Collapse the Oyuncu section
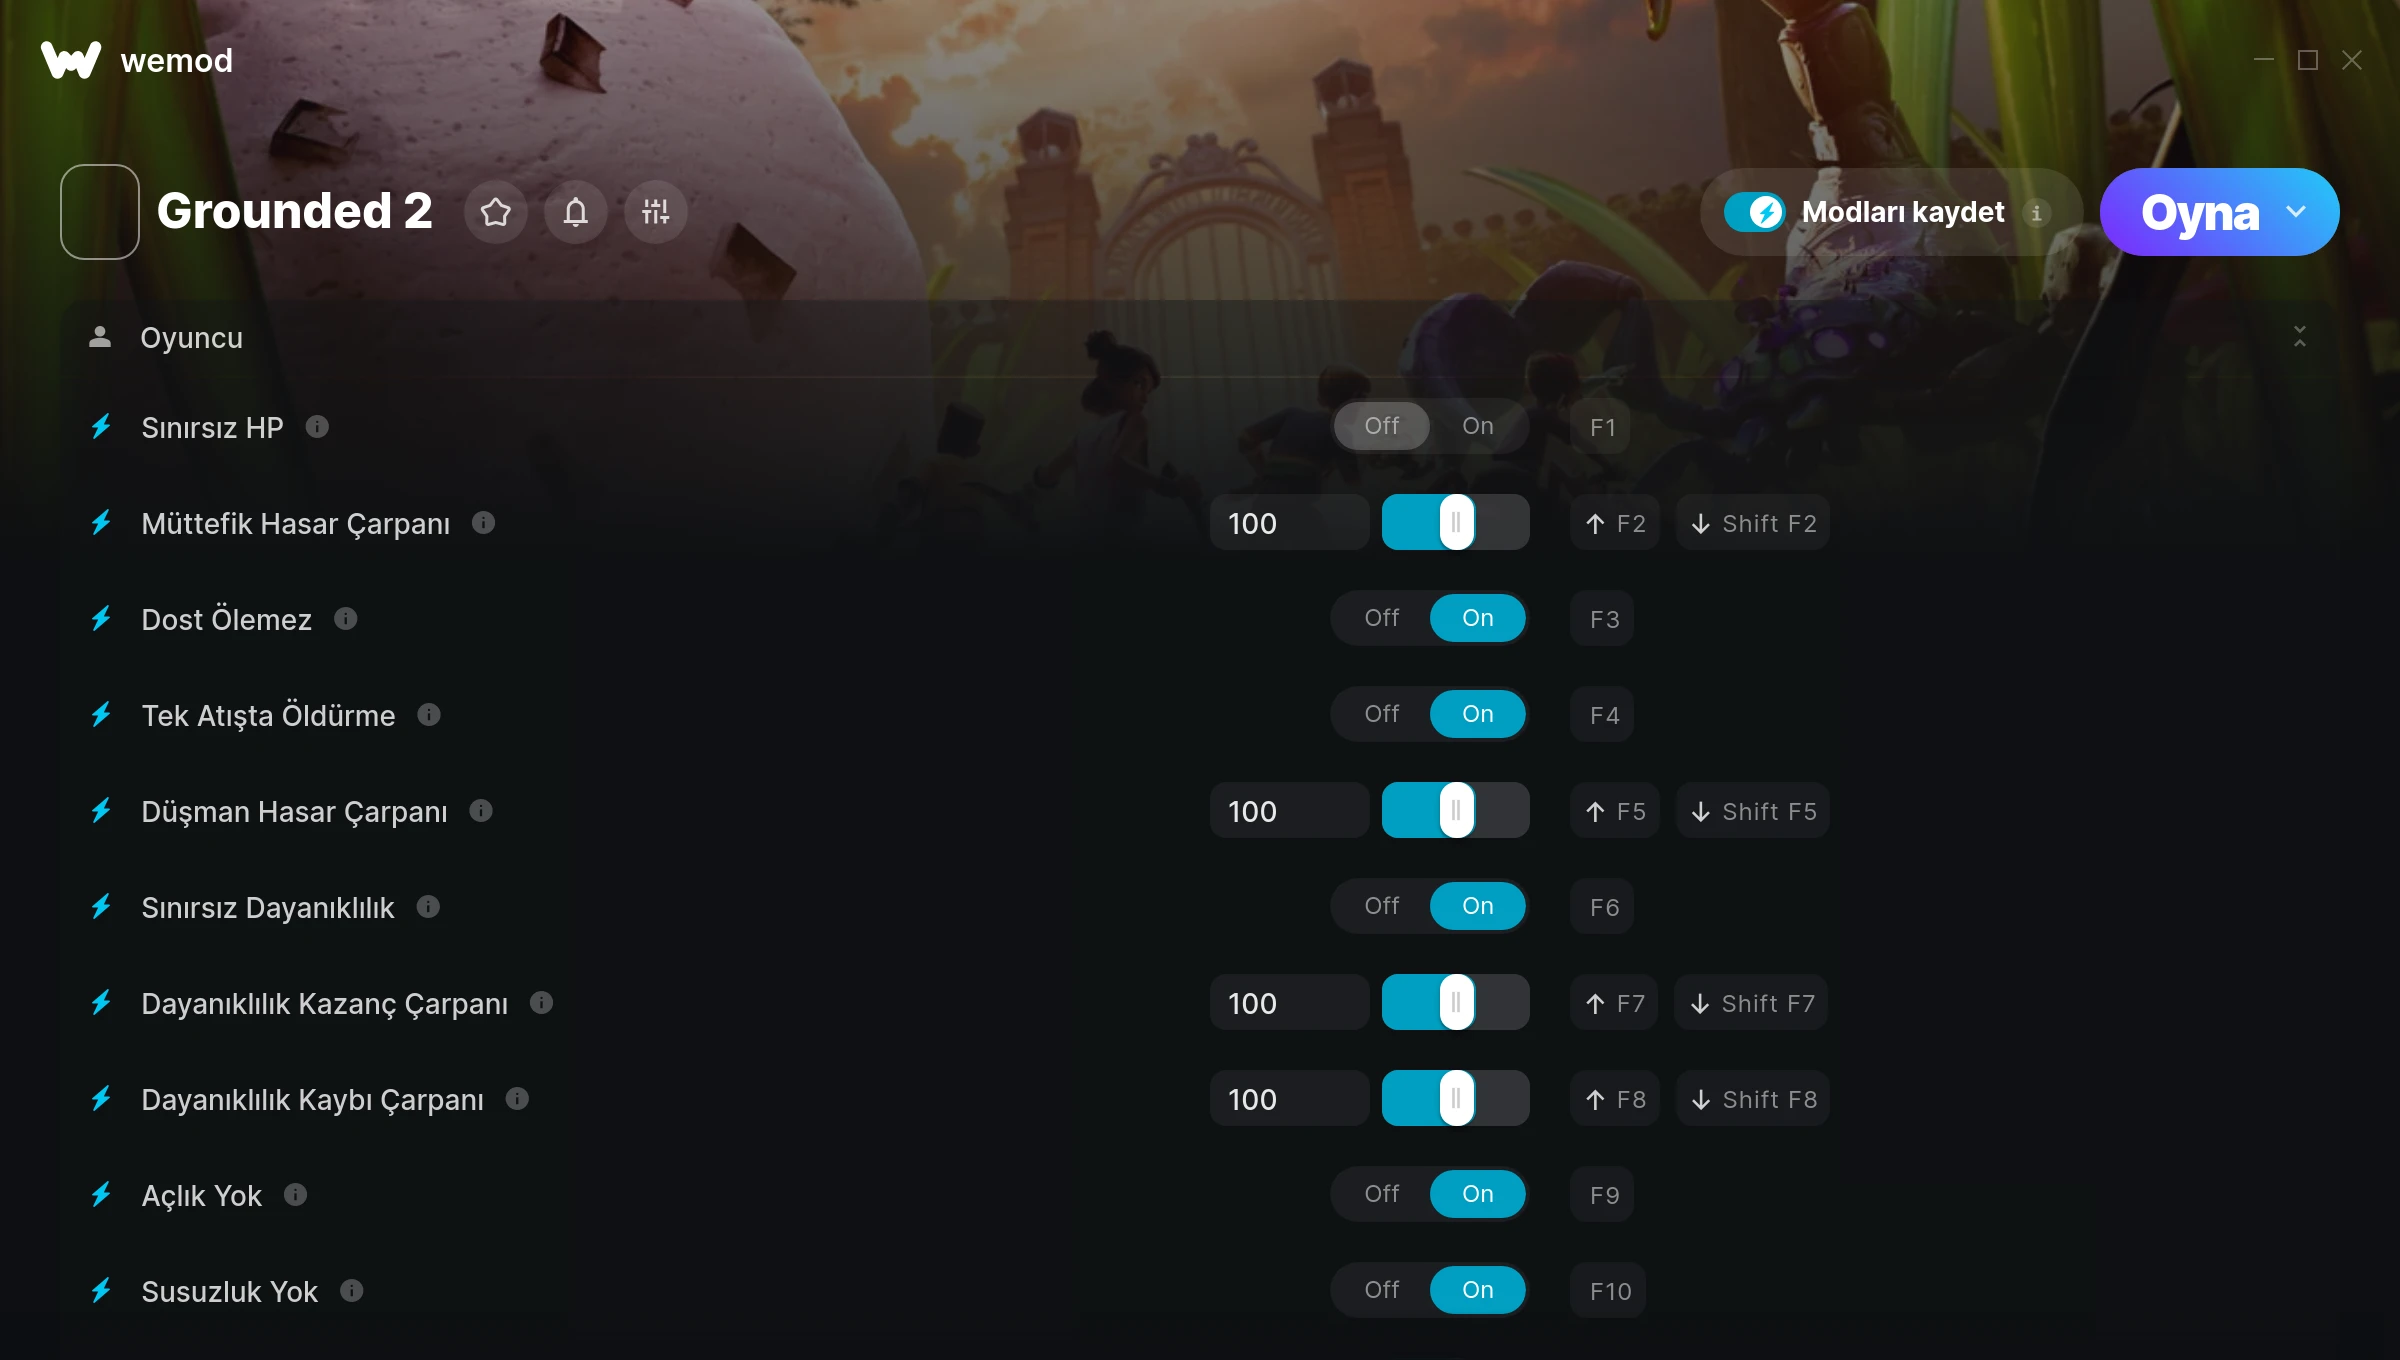Image resolution: width=2400 pixels, height=1360 pixels. [x=2300, y=337]
